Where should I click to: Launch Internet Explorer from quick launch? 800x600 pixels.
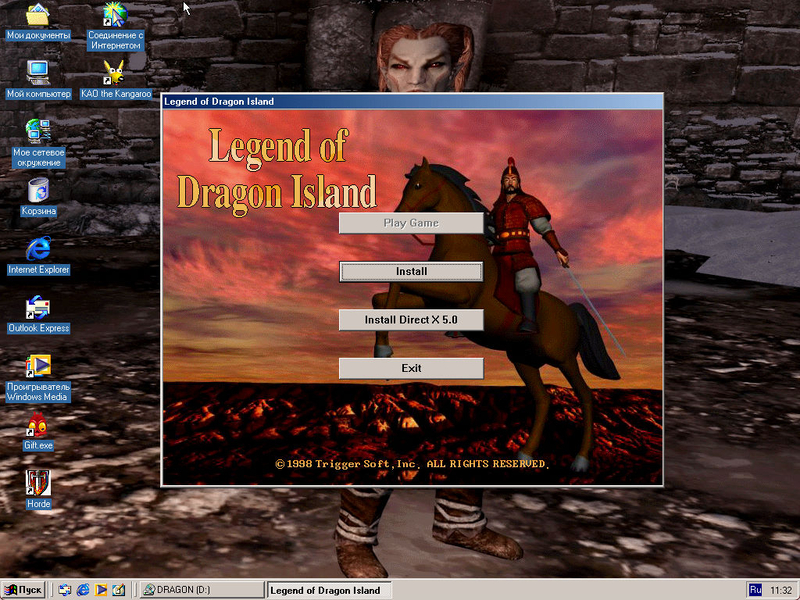(x=83, y=590)
